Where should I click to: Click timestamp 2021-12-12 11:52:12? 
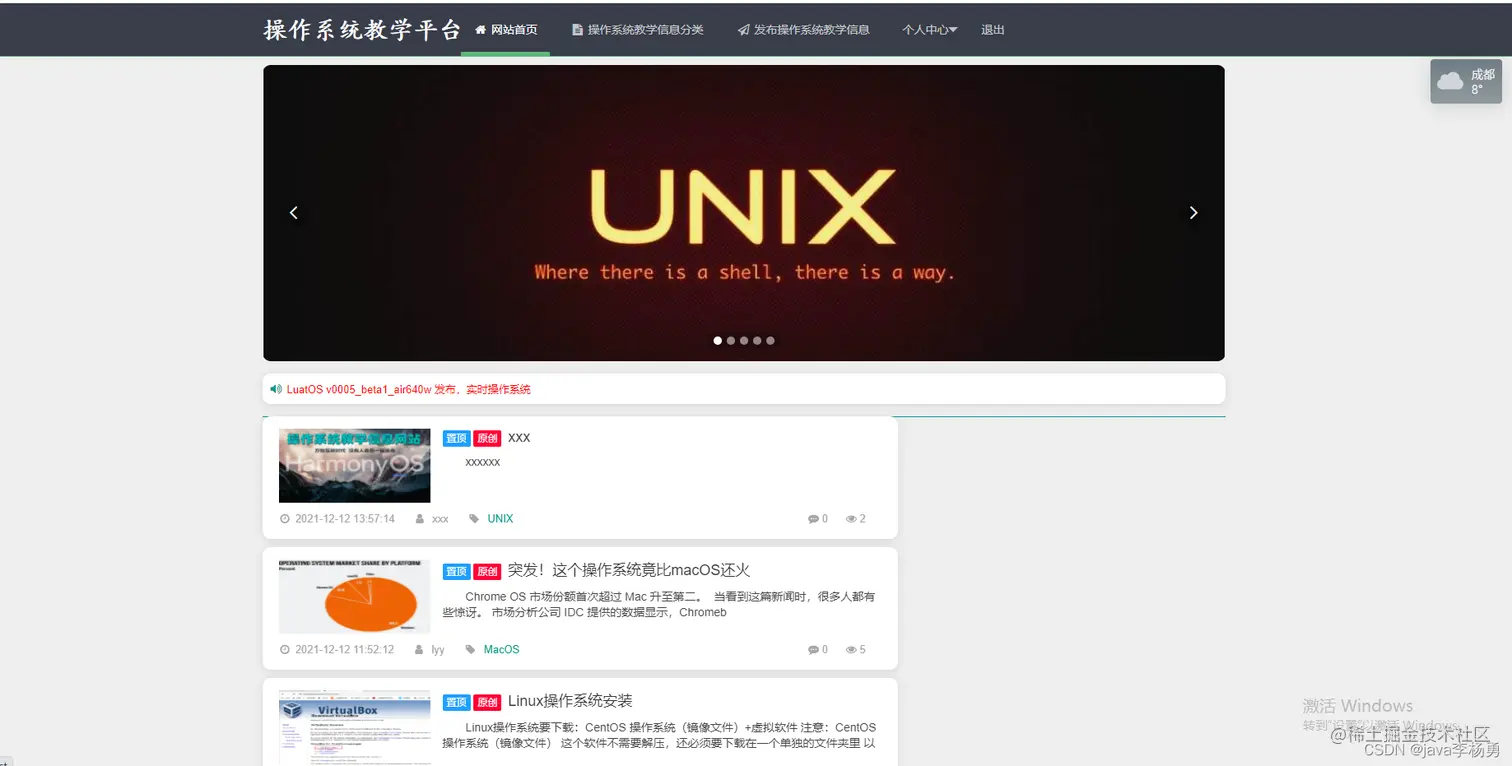pyautogui.click(x=345, y=650)
